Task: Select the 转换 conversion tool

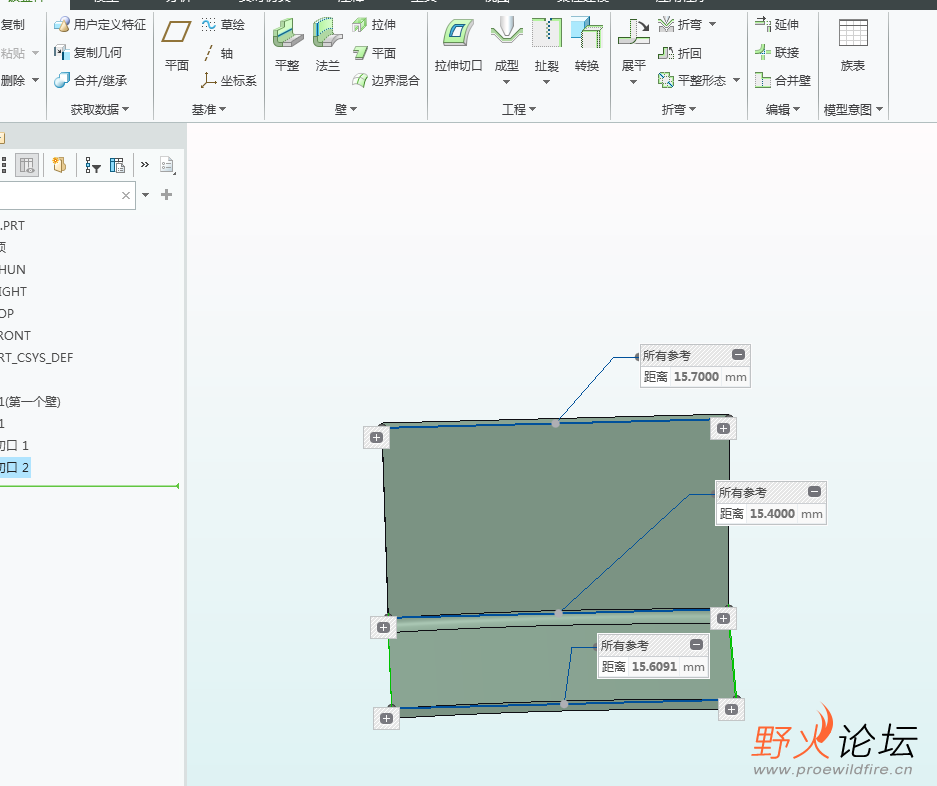Action: 587,46
